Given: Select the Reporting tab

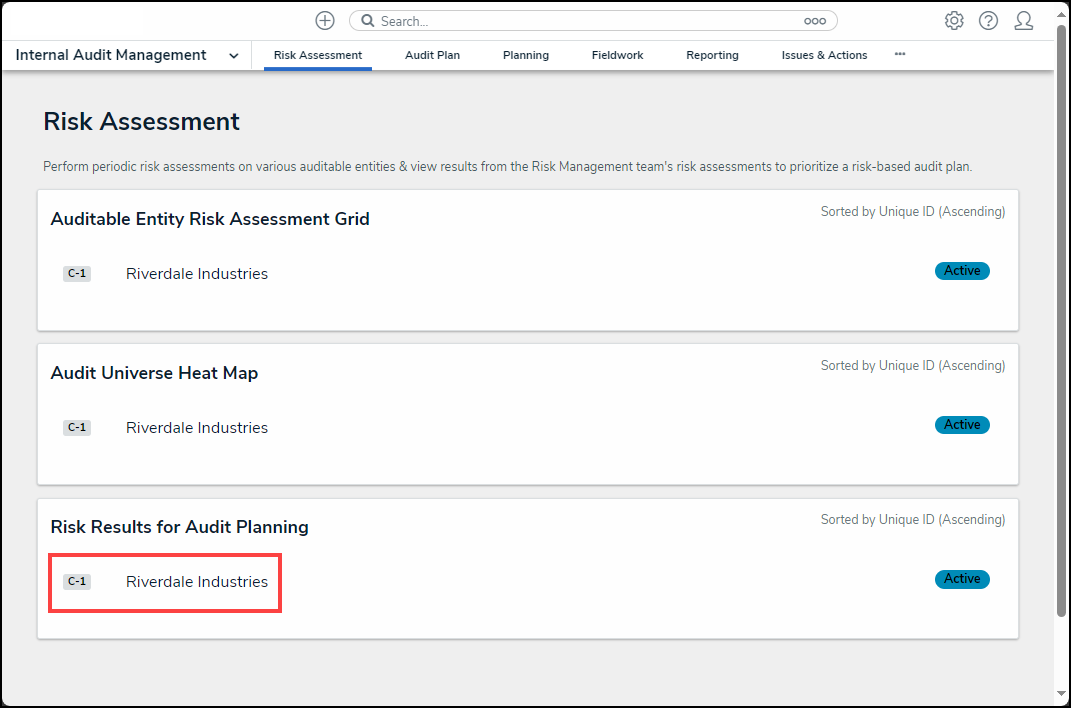Looking at the screenshot, I should pyautogui.click(x=712, y=56).
